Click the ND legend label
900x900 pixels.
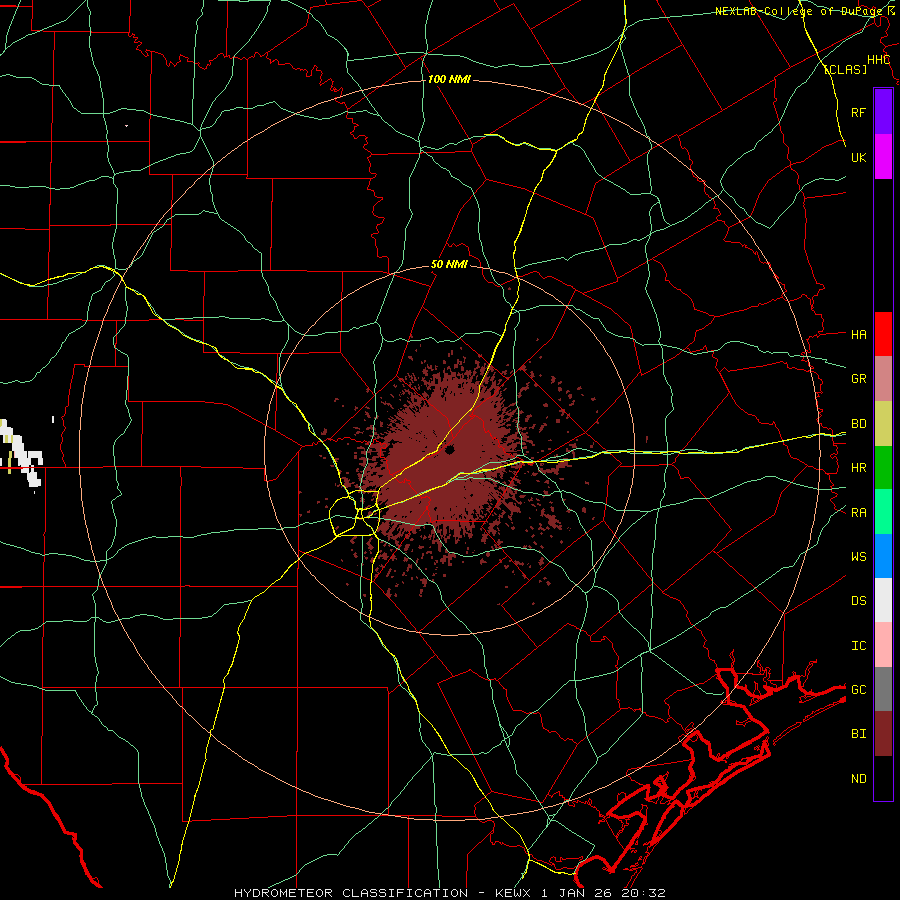pos(858,778)
